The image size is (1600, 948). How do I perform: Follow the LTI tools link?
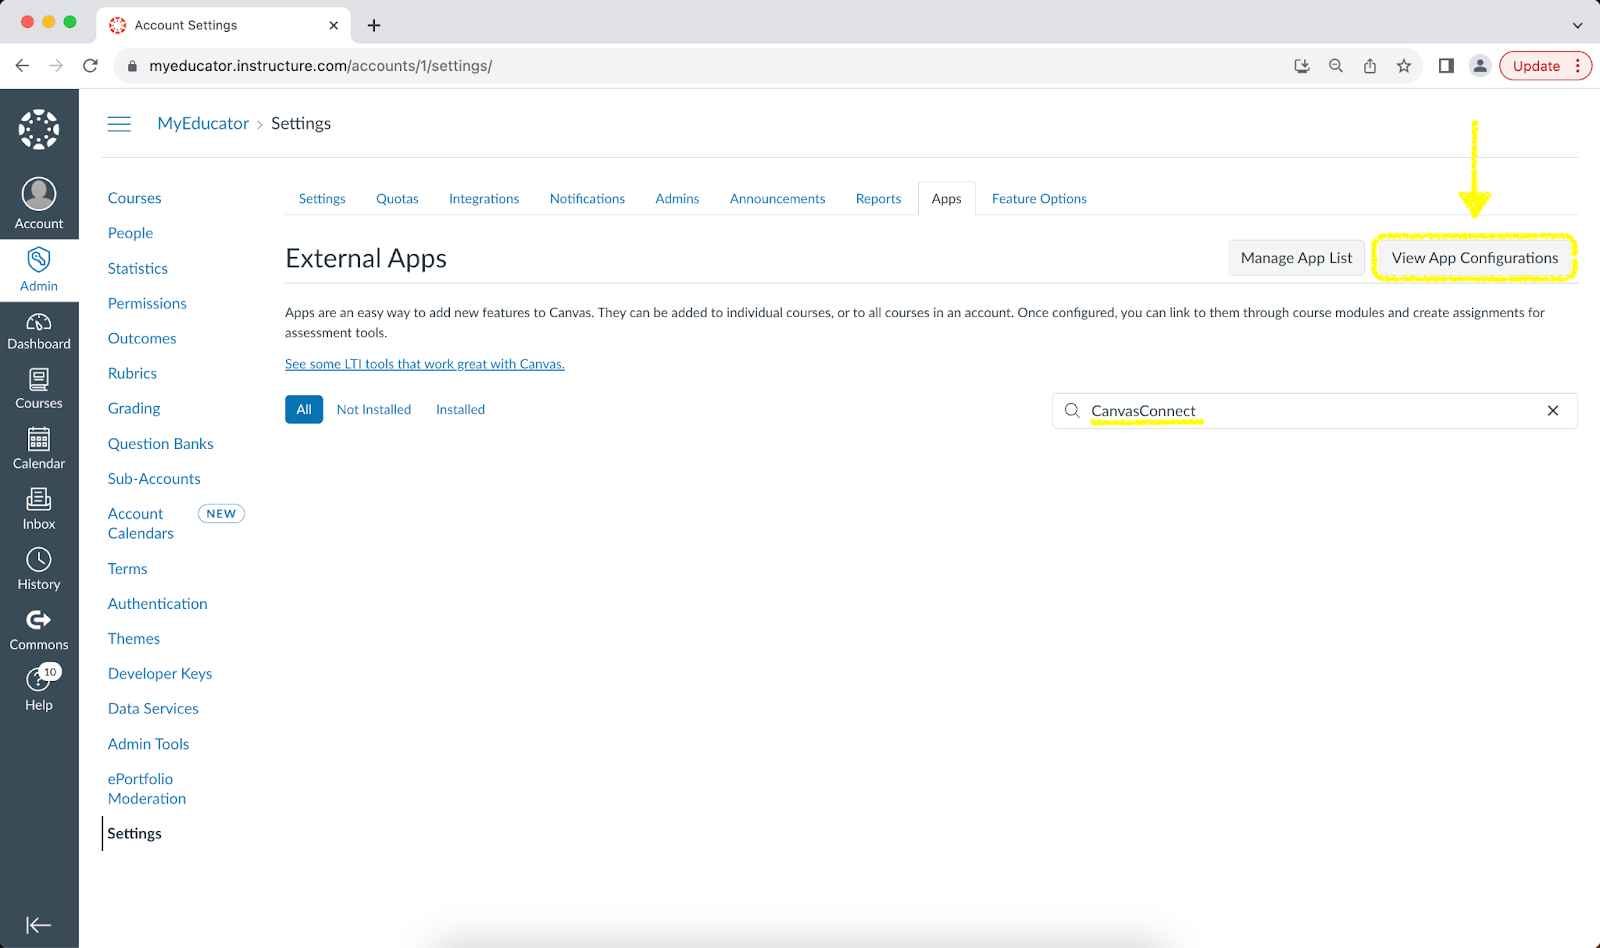coord(425,364)
